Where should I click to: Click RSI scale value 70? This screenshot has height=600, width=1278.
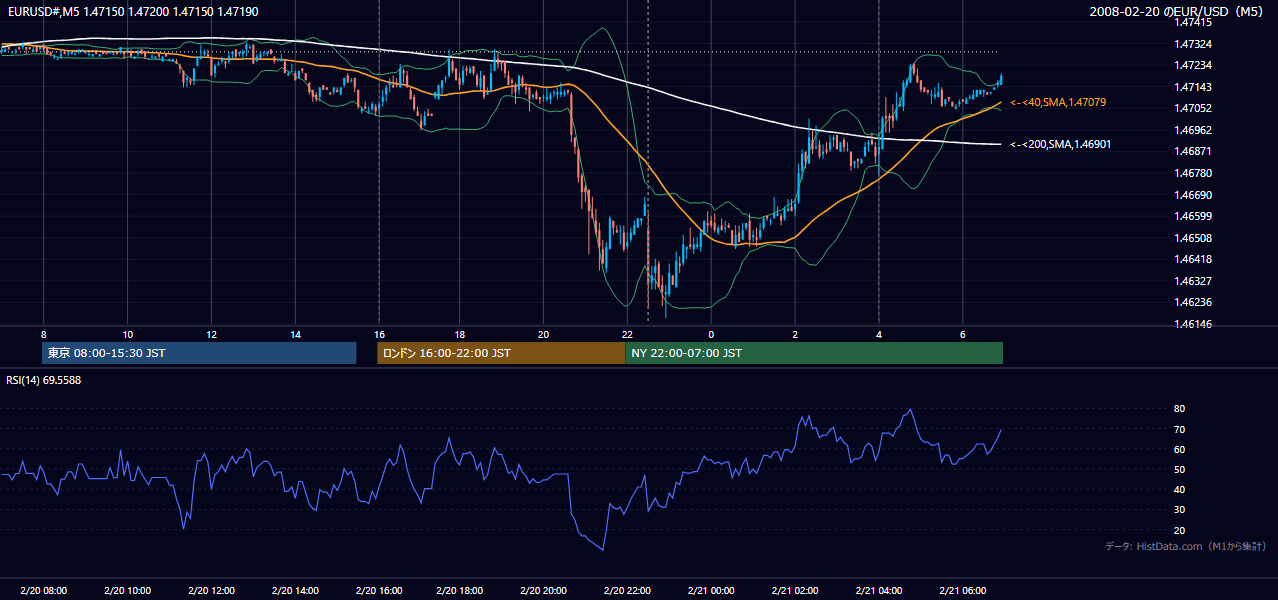point(1180,429)
